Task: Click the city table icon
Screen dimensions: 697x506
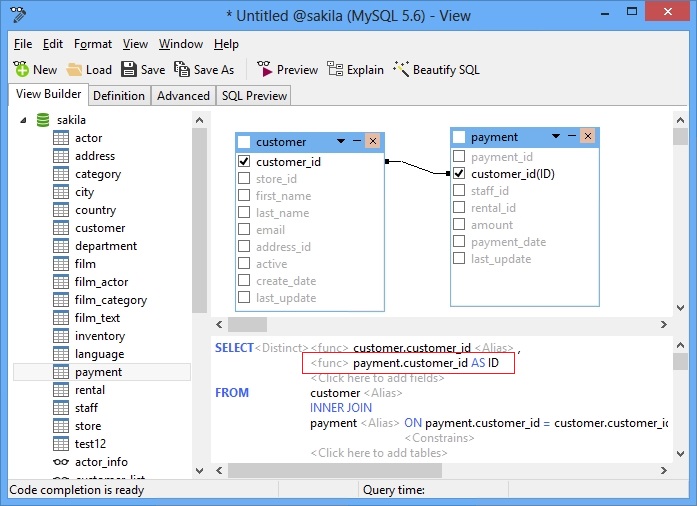Action: pos(61,192)
